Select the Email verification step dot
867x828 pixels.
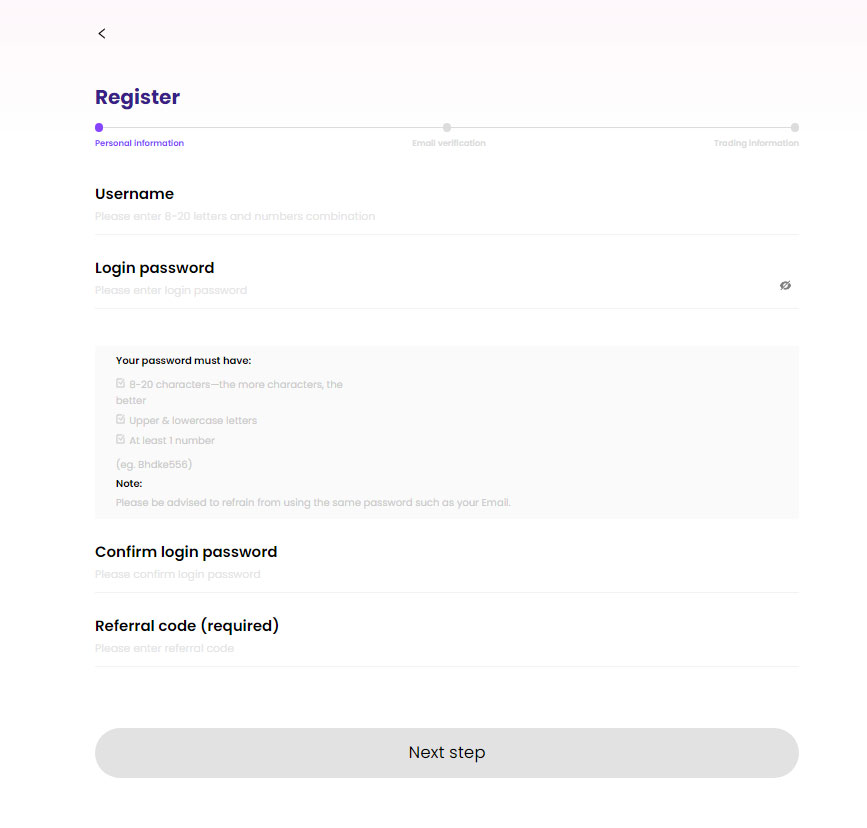coord(447,128)
